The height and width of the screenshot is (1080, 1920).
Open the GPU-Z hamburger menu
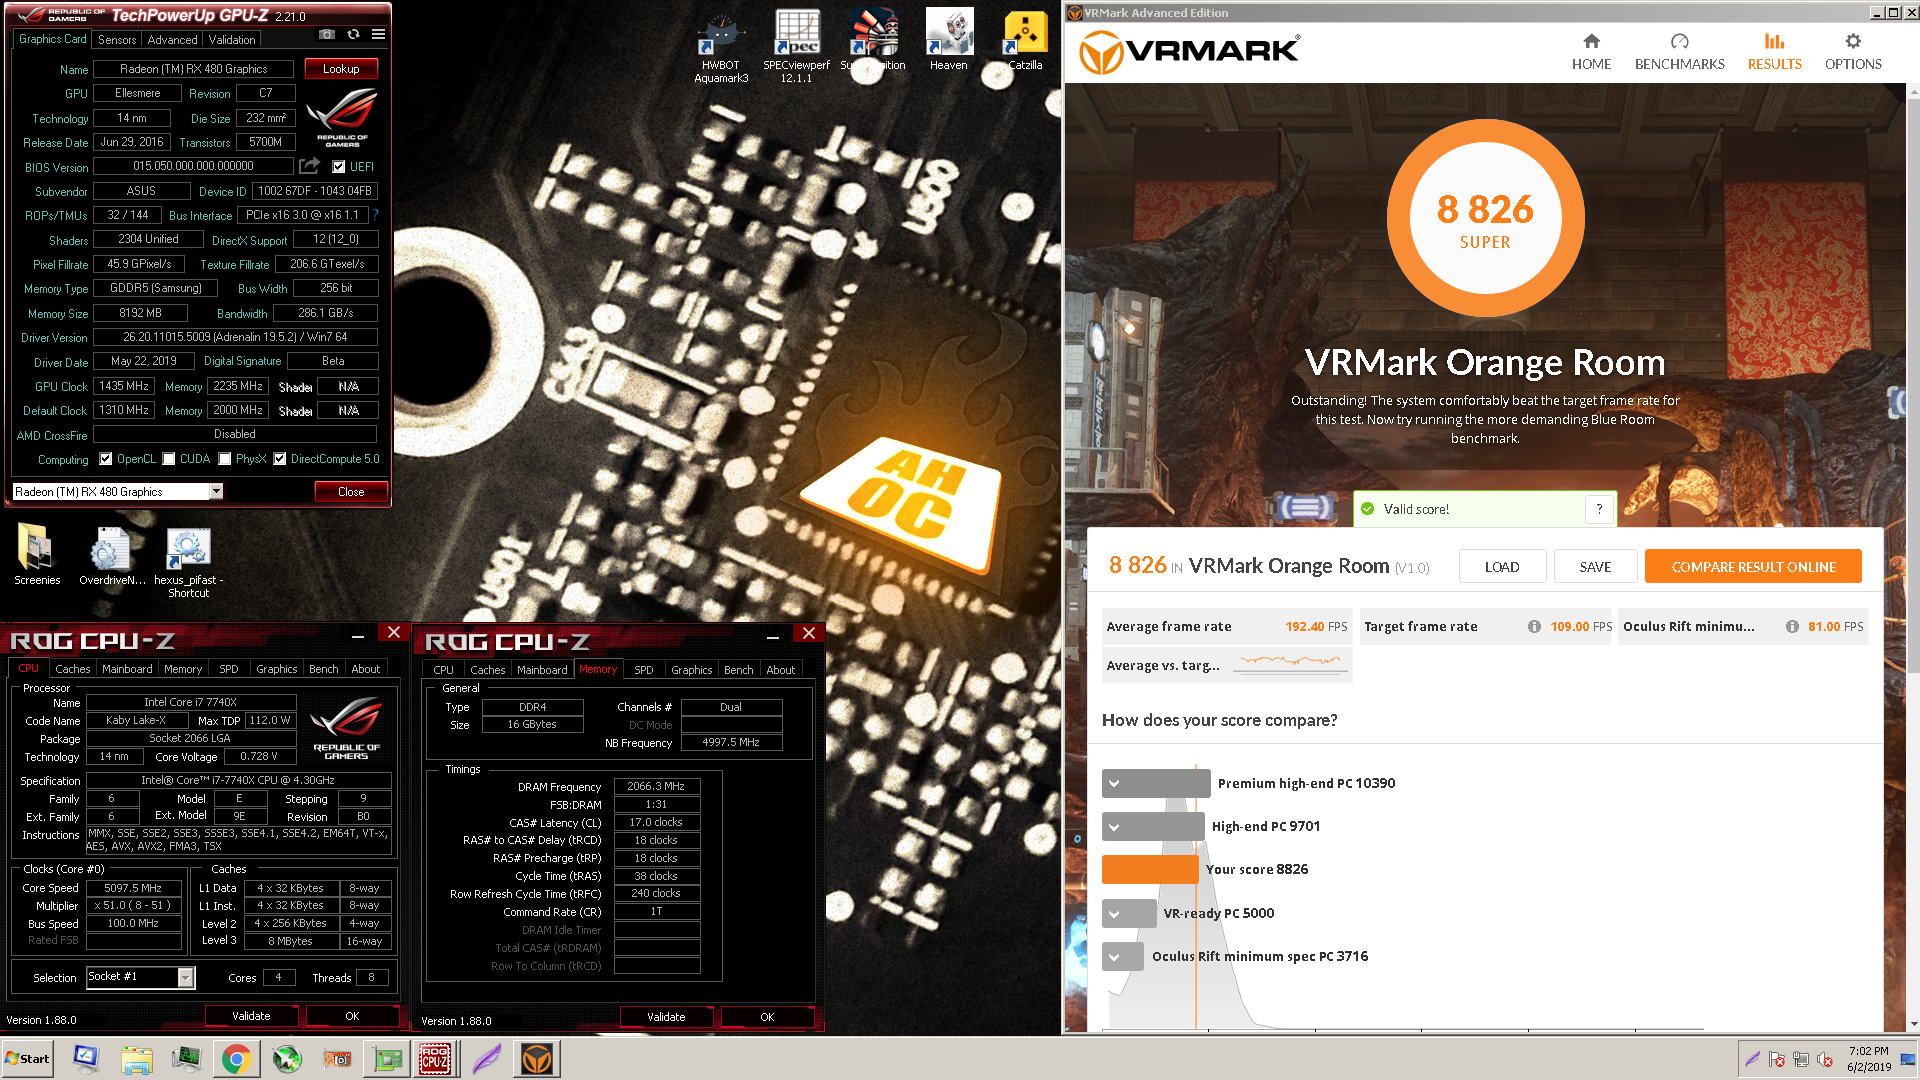click(378, 35)
